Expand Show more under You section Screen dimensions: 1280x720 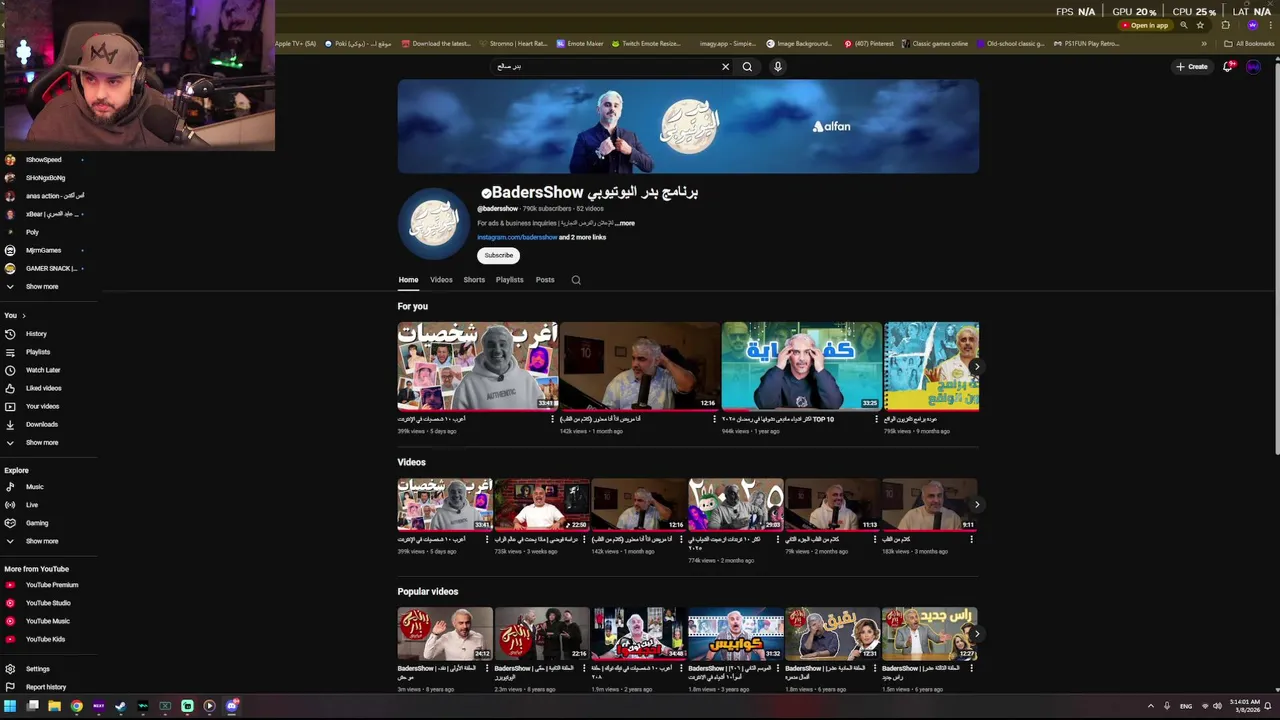coord(42,443)
